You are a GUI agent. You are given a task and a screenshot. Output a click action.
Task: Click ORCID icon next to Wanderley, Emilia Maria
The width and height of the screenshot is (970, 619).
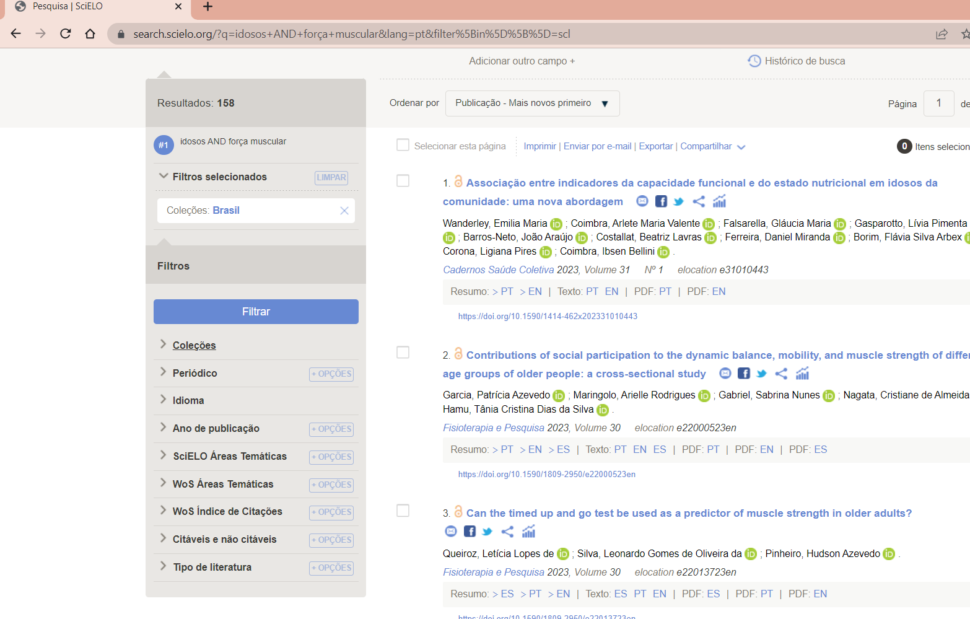click(556, 224)
